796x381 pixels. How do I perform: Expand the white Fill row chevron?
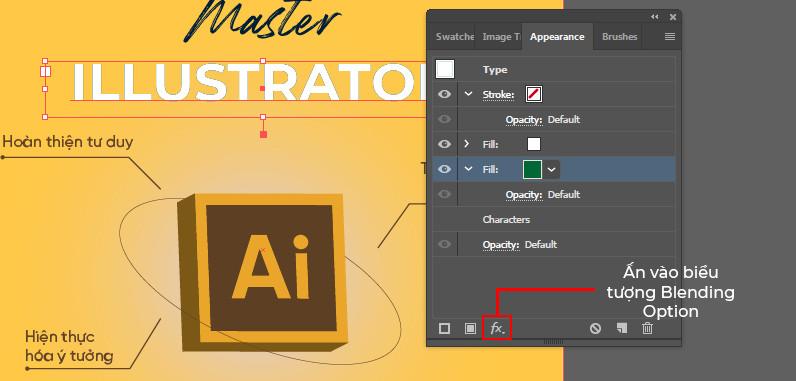(x=467, y=144)
